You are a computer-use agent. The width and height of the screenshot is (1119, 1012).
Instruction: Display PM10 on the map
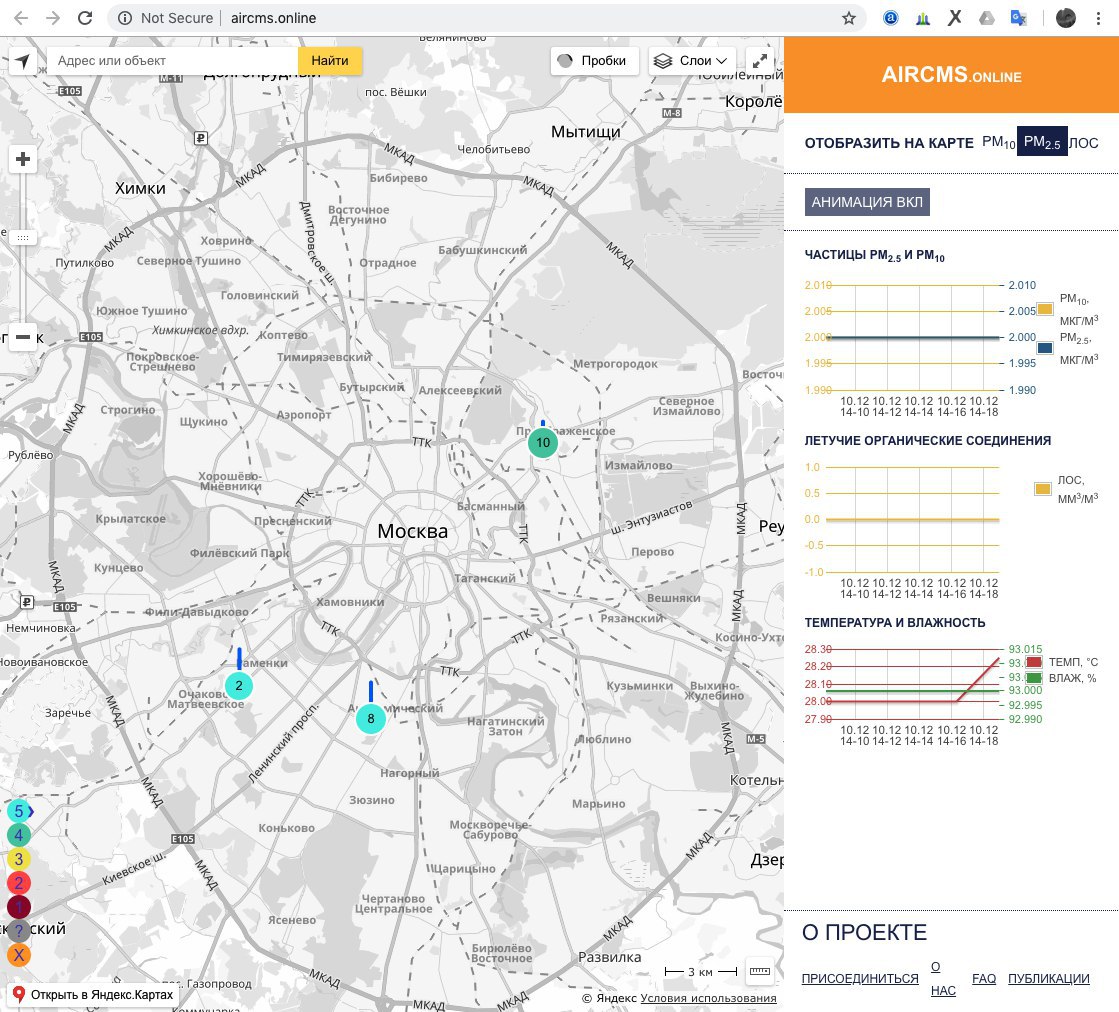point(998,142)
